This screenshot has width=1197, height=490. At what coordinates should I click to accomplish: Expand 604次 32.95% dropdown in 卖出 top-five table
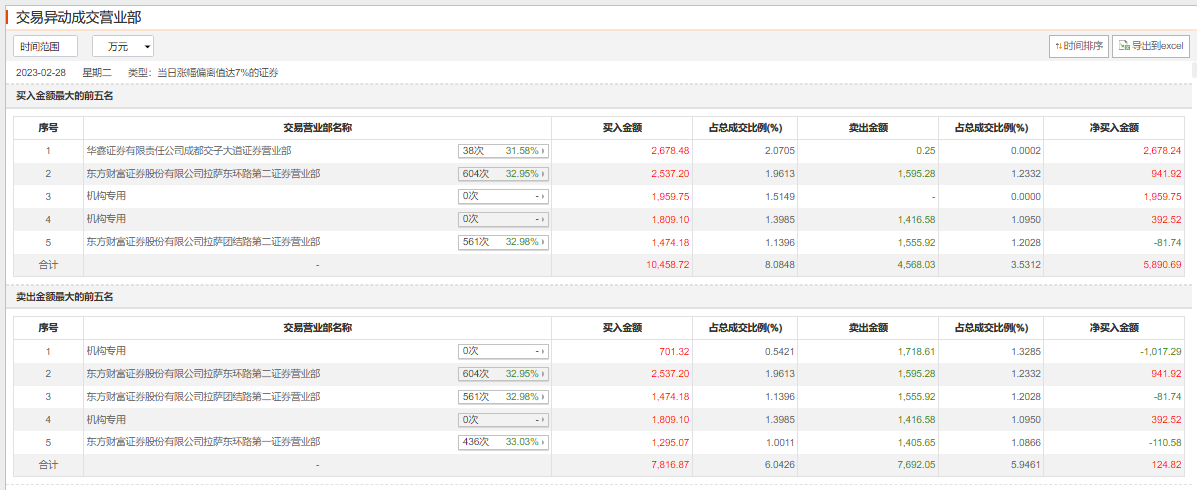[x=504, y=374]
